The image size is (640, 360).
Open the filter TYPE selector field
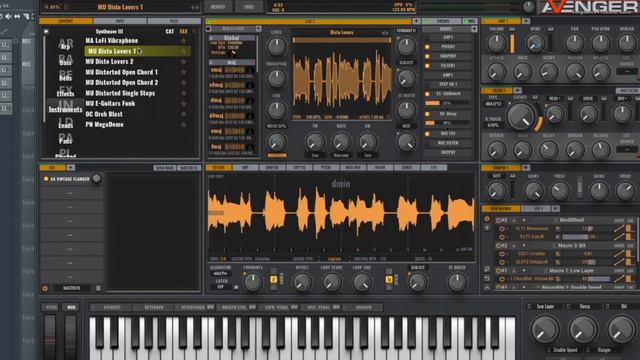493,104
